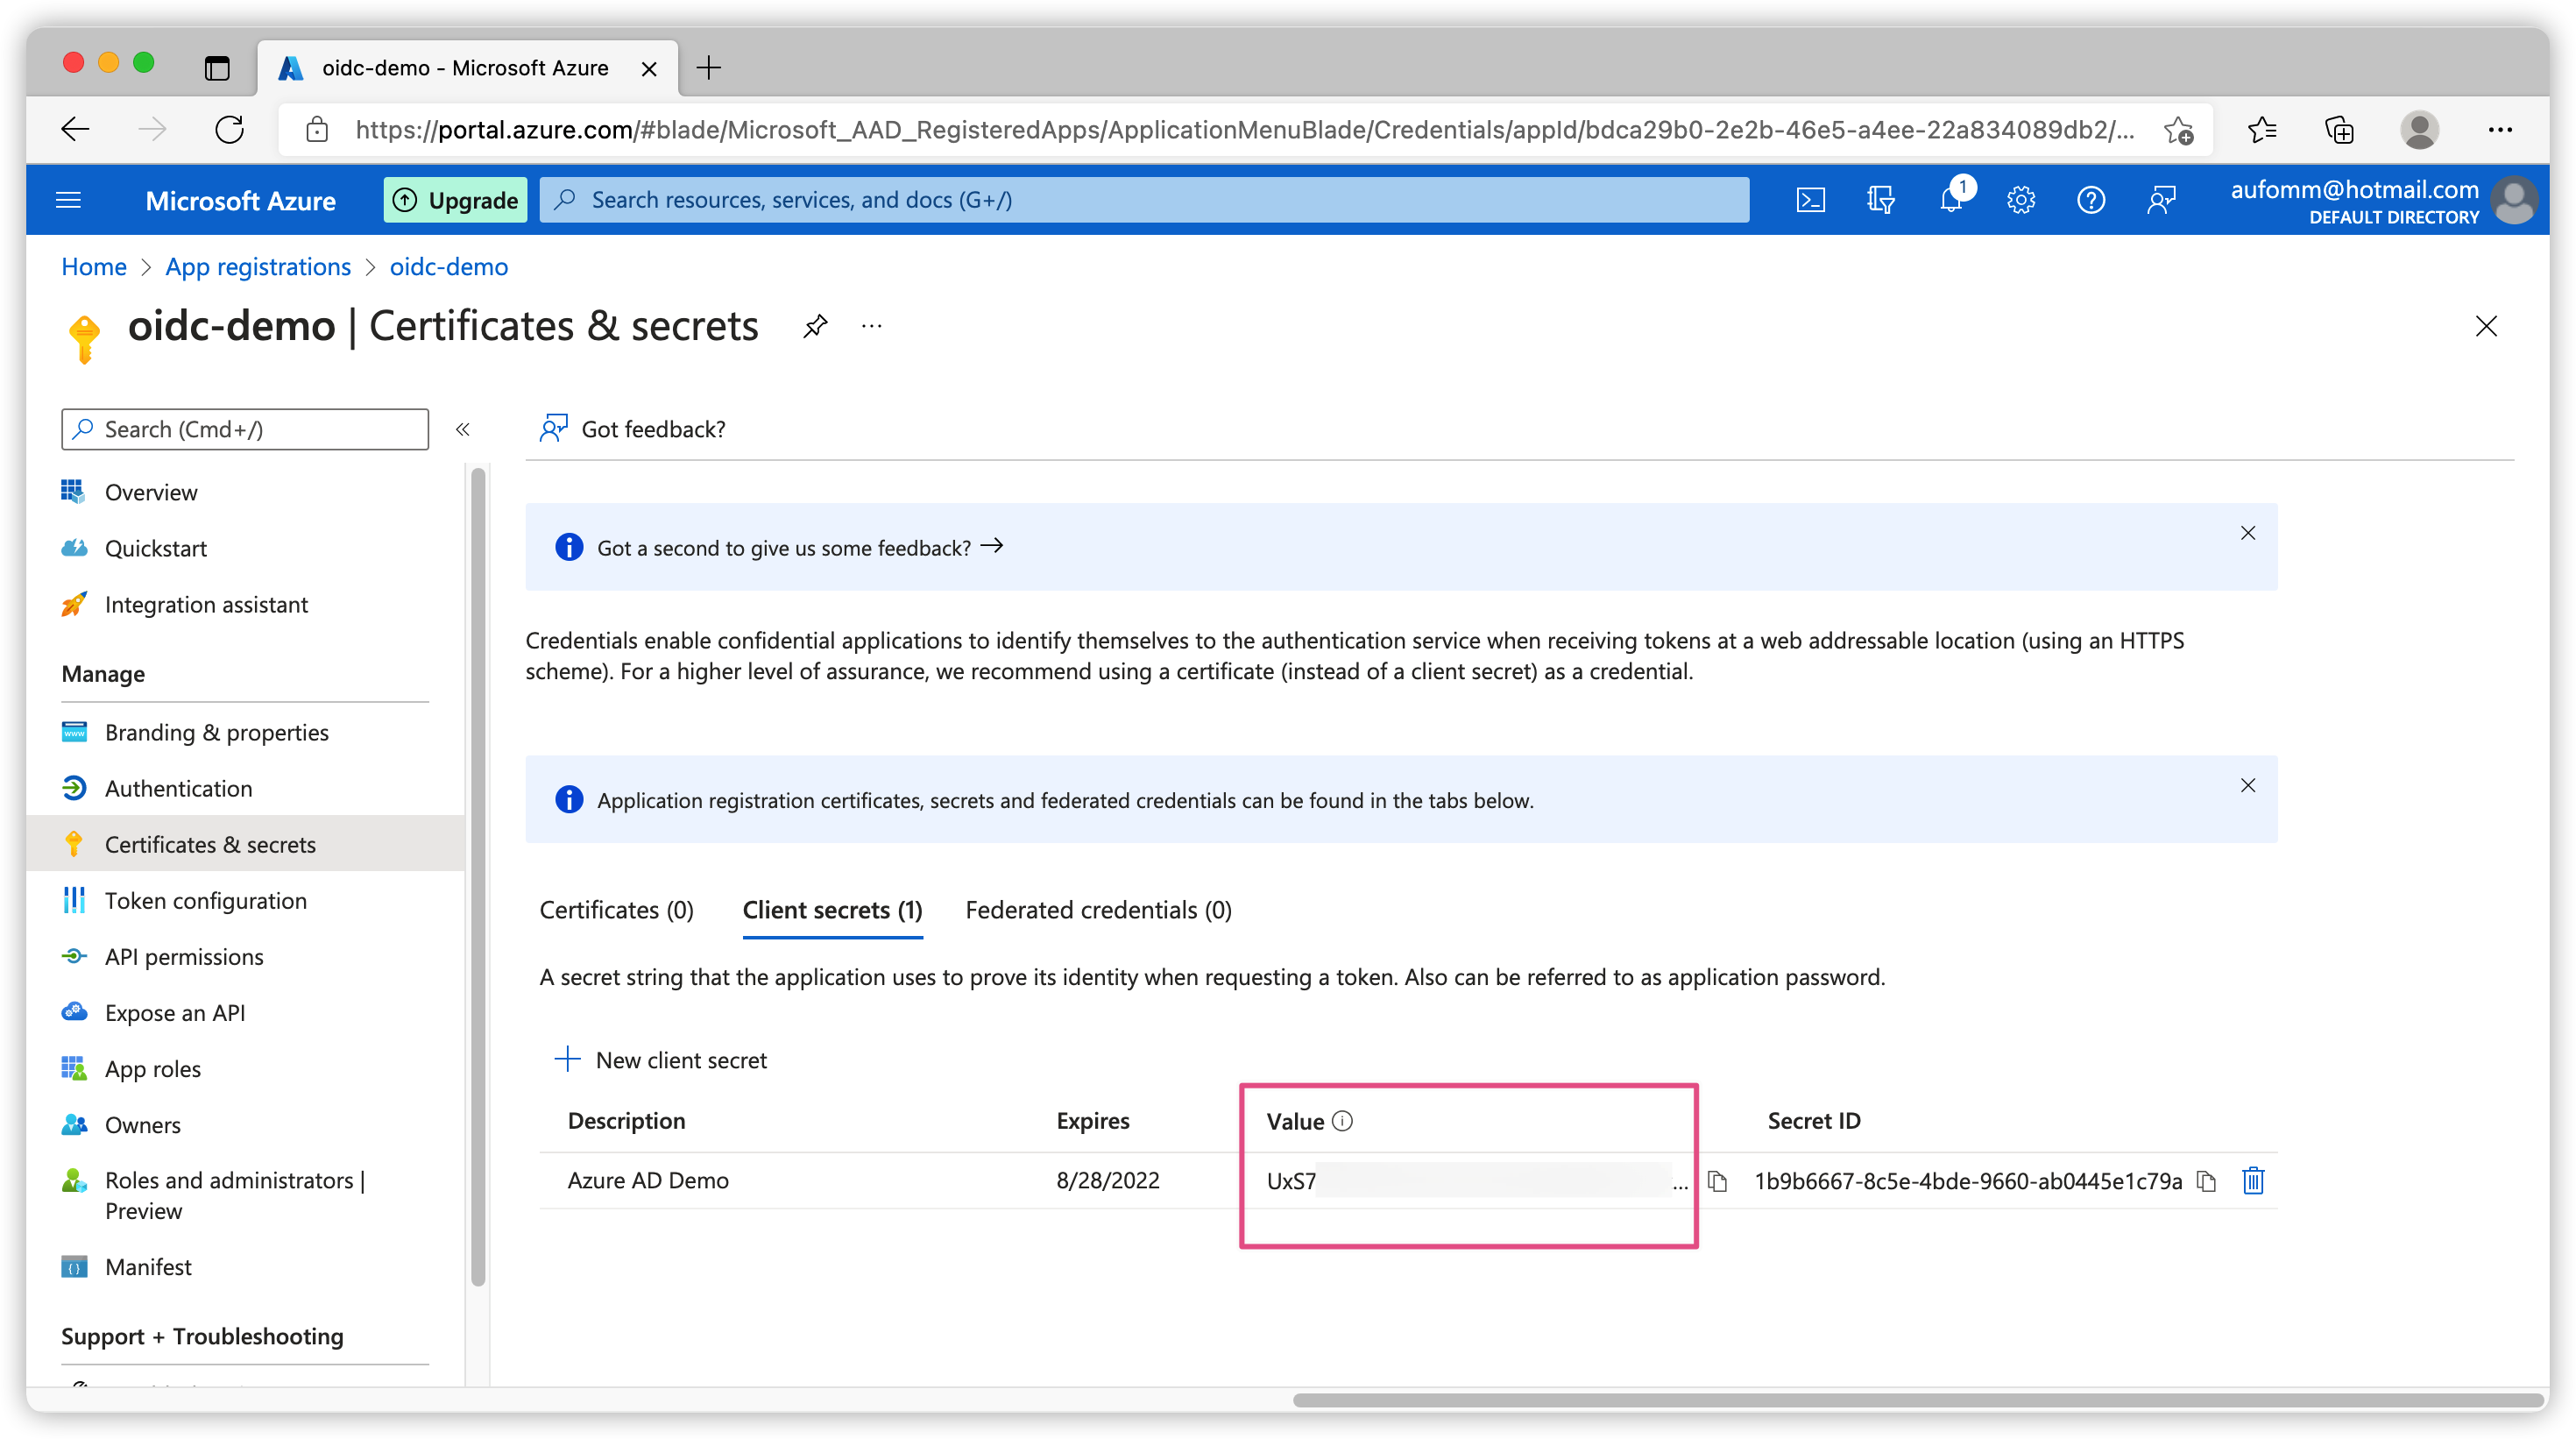Copy the Secret ID

pos(2206,1181)
